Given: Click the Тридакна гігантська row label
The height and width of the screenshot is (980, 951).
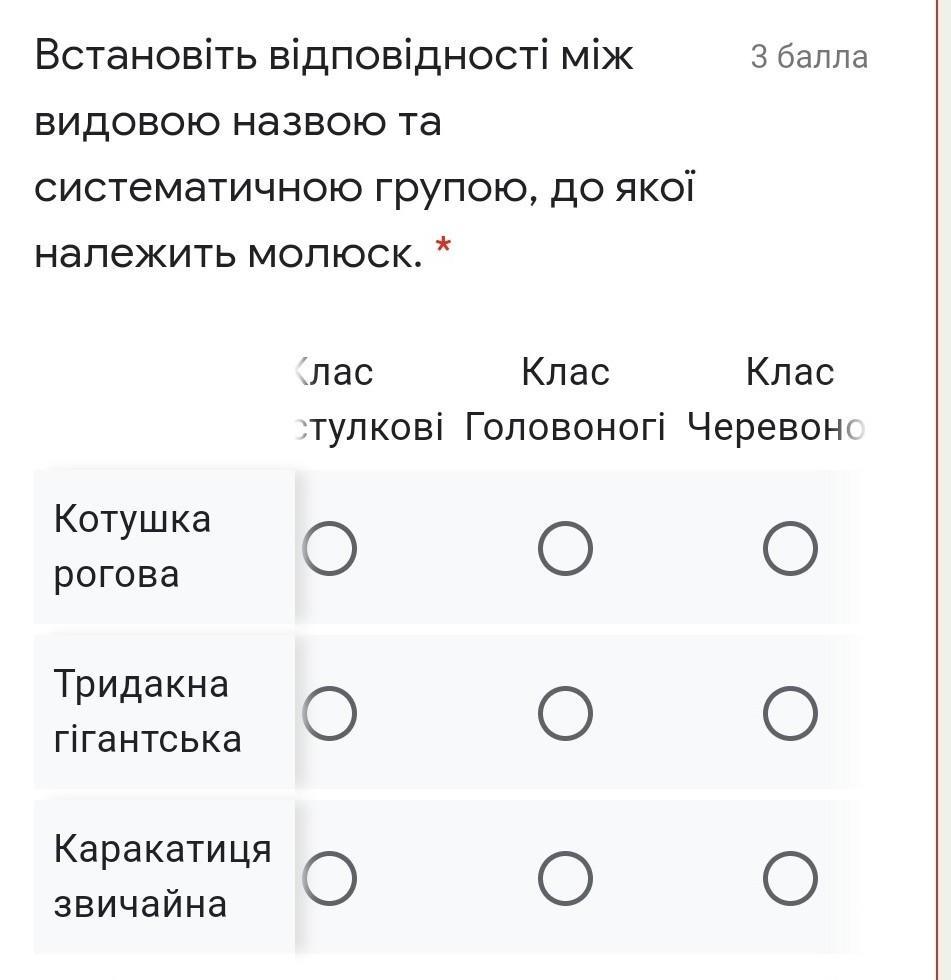Looking at the screenshot, I should point(147,711).
